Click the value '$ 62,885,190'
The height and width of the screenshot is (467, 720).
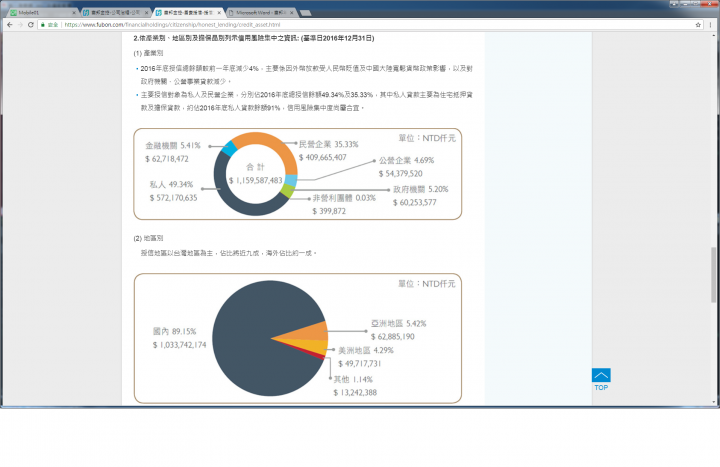[393, 337]
